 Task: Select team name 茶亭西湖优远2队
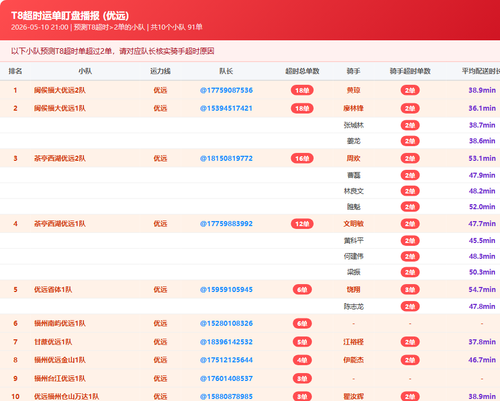(x=60, y=158)
